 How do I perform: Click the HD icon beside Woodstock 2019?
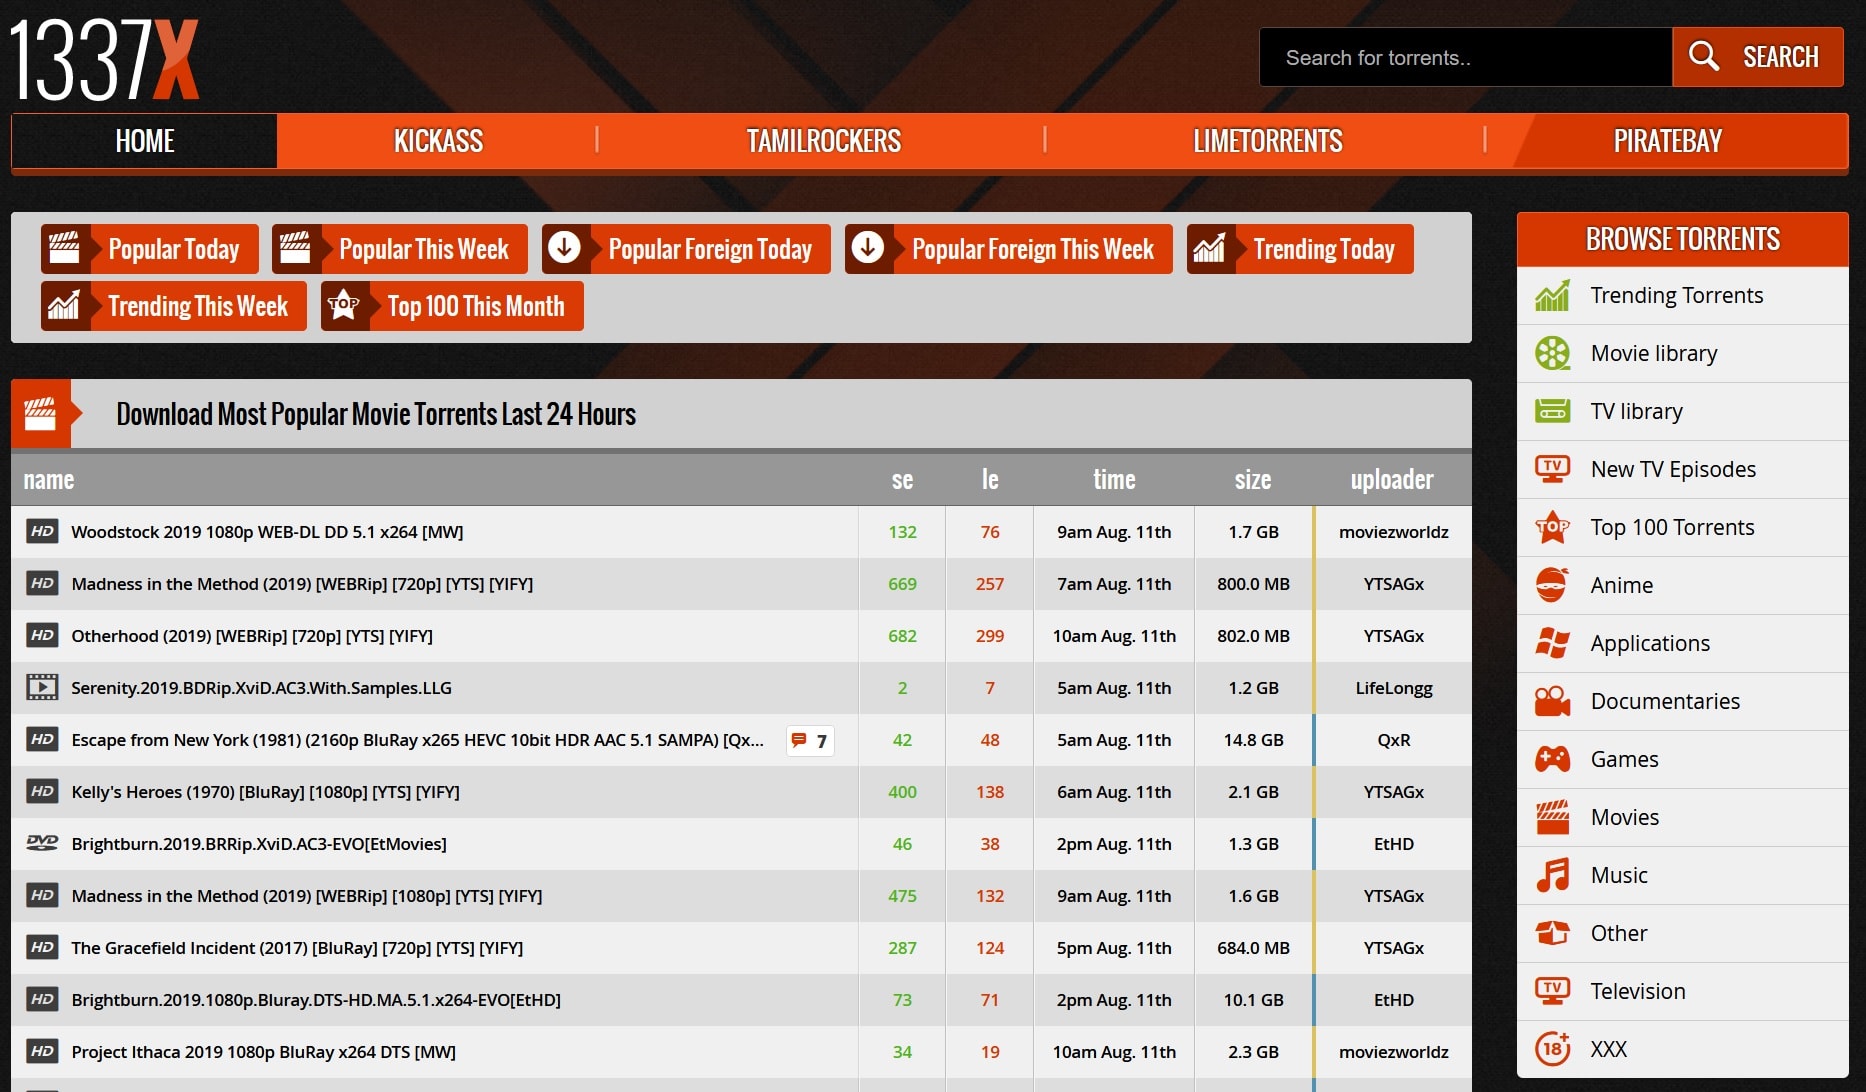click(42, 531)
